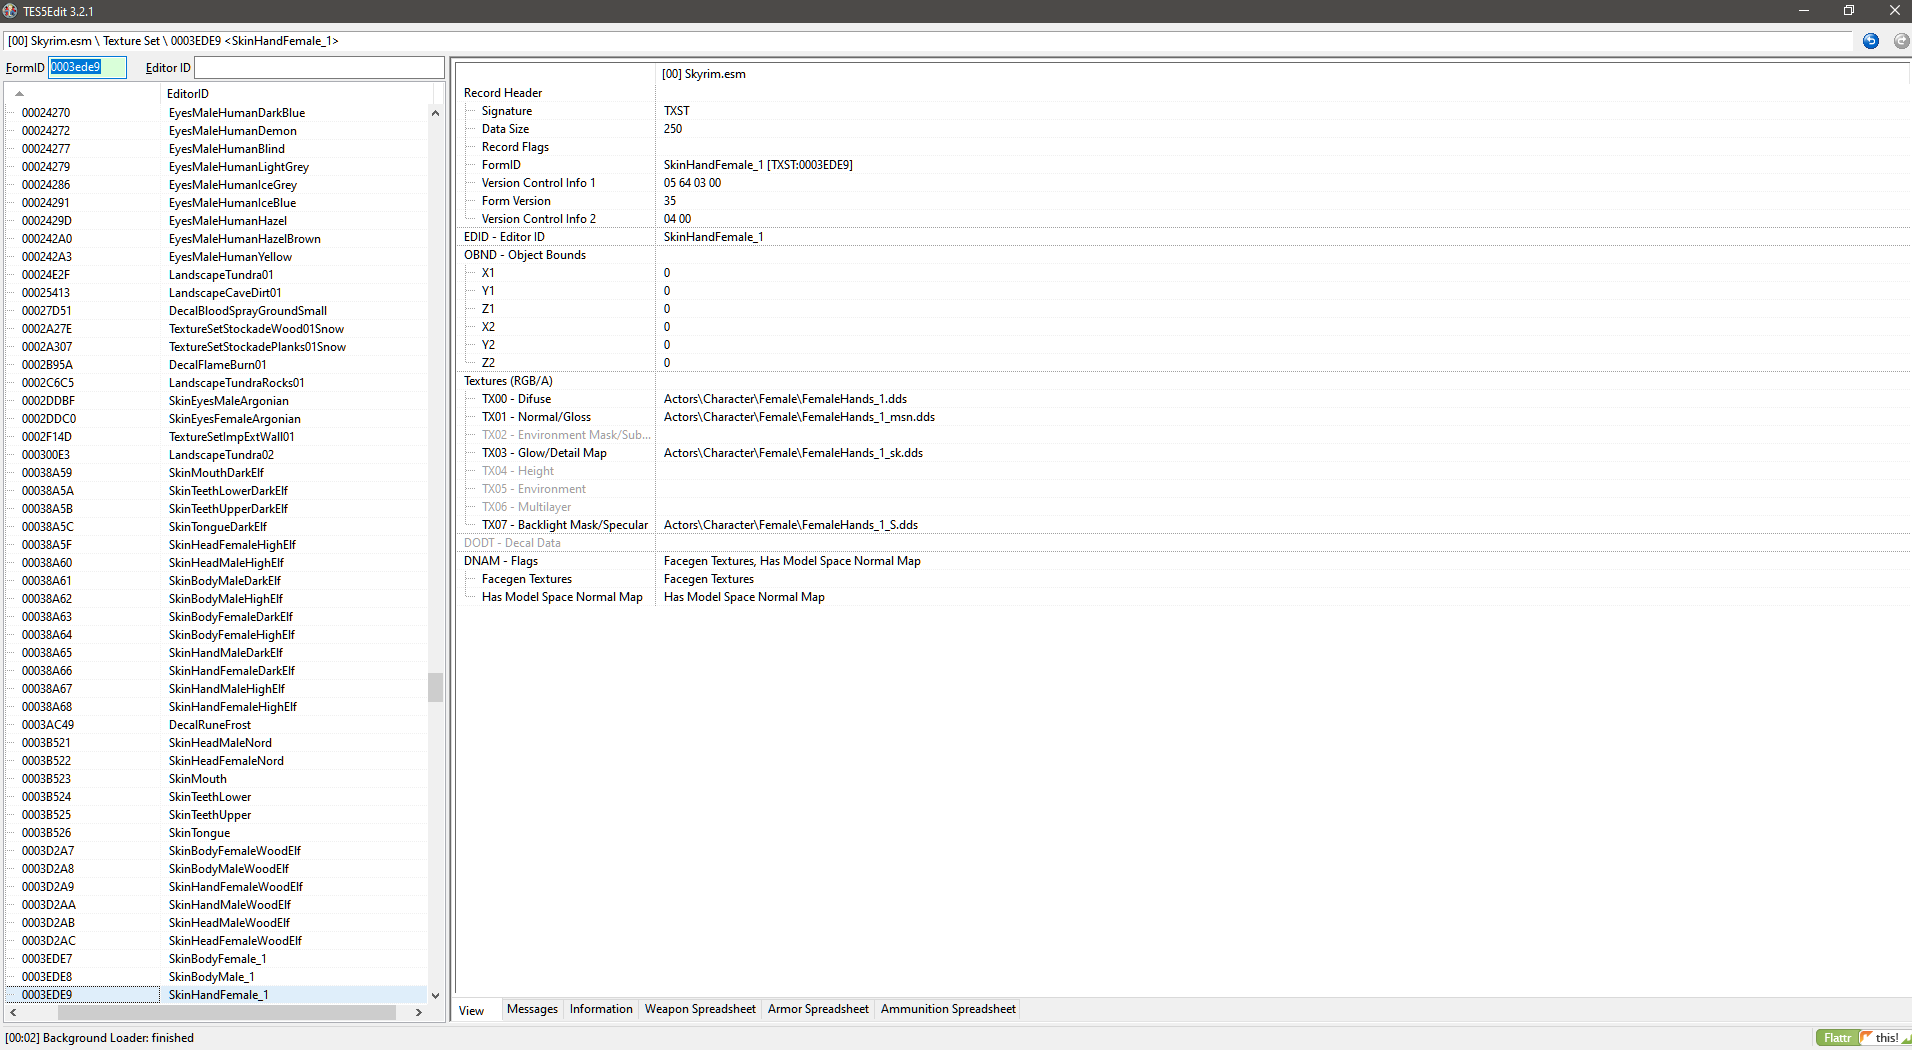Viewport: 1912px width, 1050px height.
Task: Open the Ammunition Spreadsheet tab
Action: click(948, 1009)
